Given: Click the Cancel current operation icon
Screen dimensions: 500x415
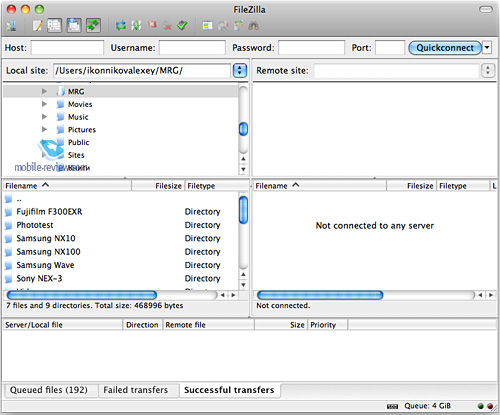Looking at the screenshot, I should [x=152, y=25].
